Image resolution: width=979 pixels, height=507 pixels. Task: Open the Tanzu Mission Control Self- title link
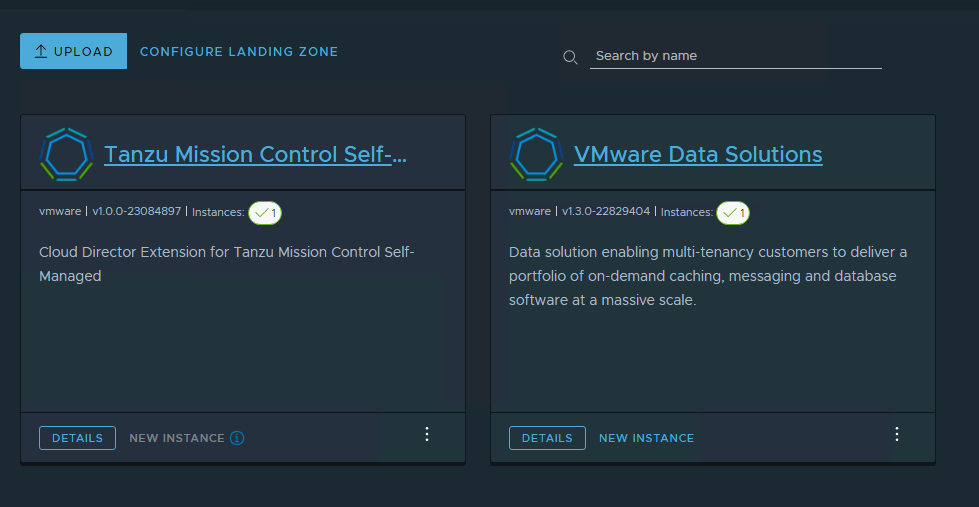coord(255,154)
